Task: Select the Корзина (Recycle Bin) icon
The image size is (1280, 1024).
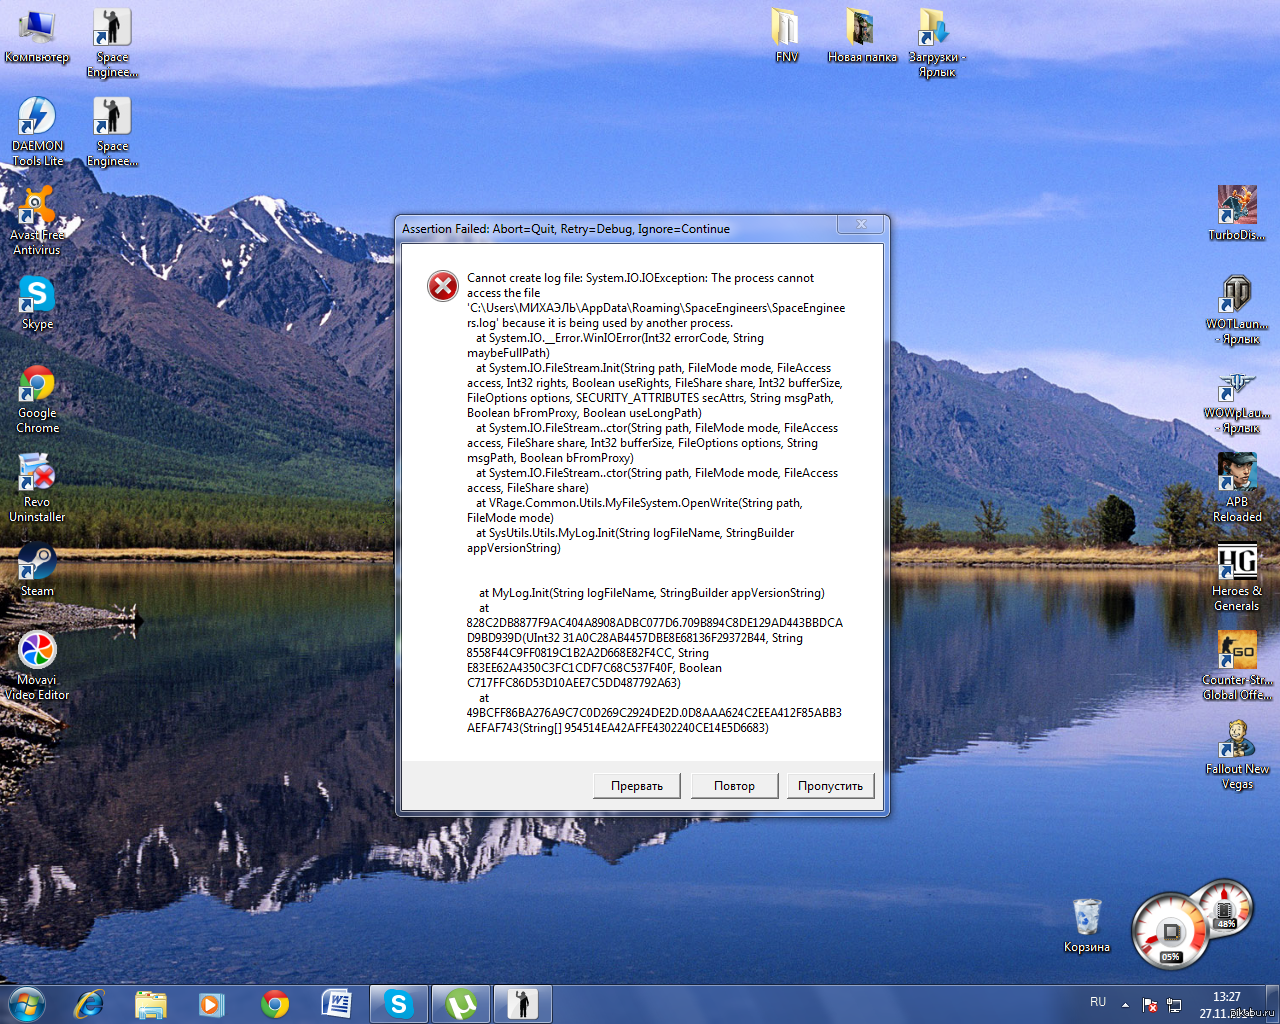Action: 1087,918
